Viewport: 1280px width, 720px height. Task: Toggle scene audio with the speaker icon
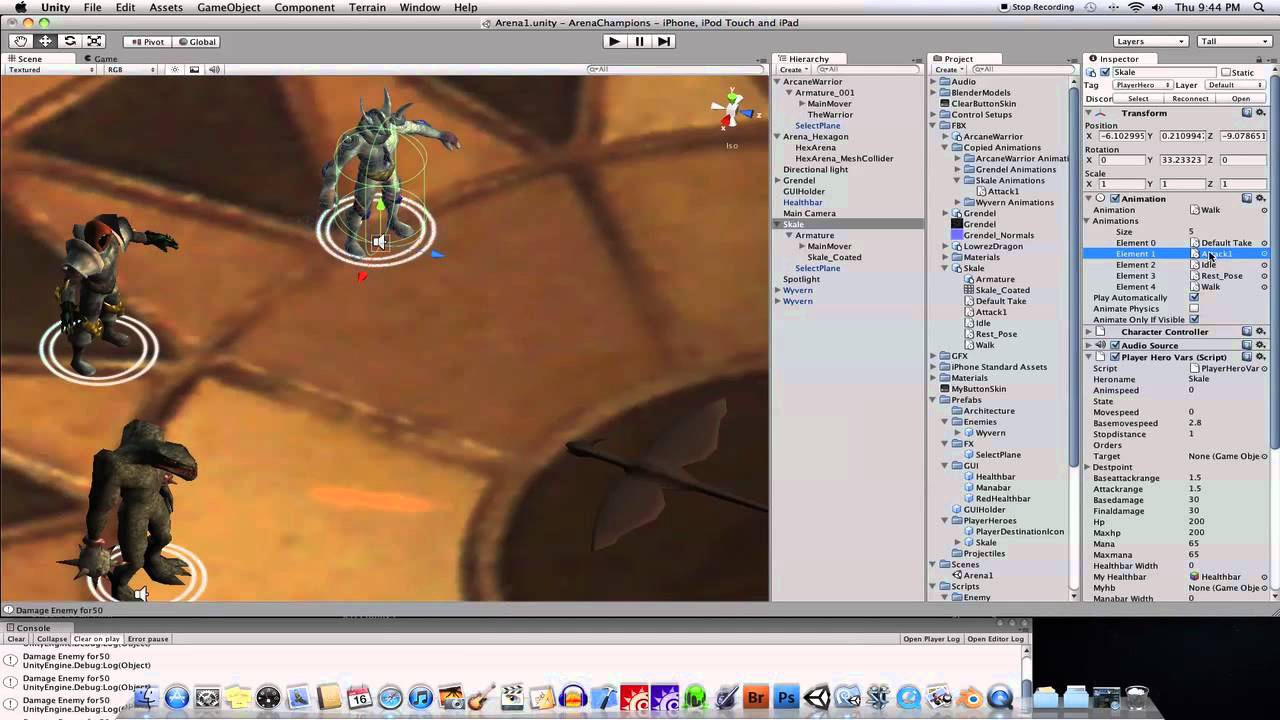216,69
